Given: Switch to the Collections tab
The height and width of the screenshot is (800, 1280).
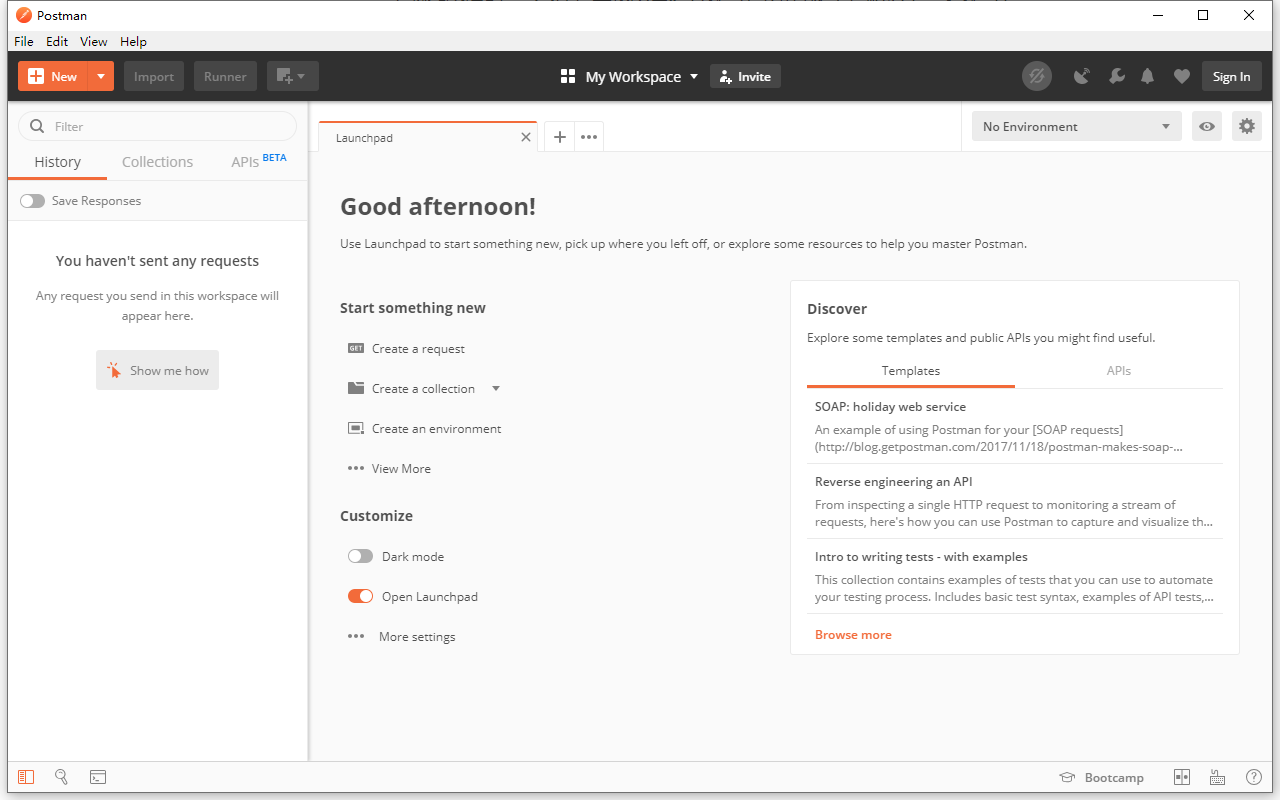Looking at the screenshot, I should click(157, 161).
